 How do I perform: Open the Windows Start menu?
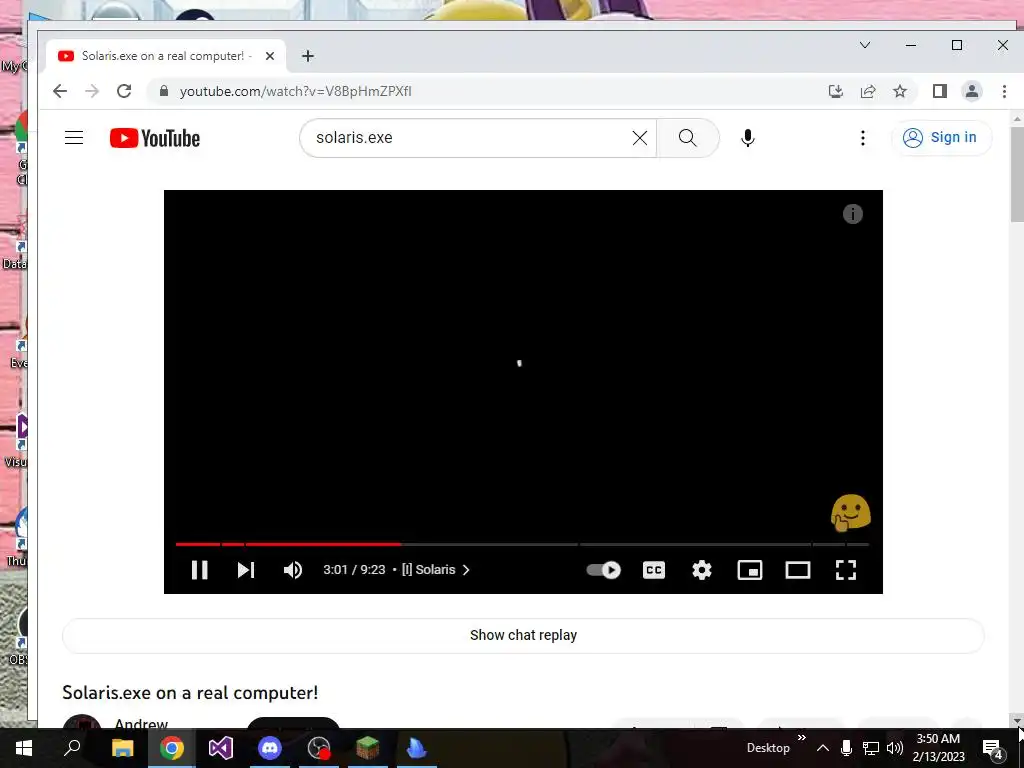(24, 748)
